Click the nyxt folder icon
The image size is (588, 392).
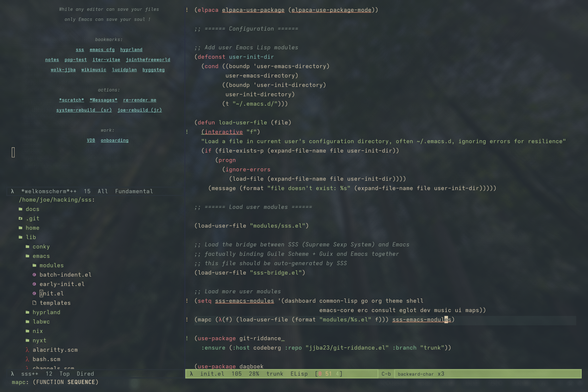tap(27, 340)
